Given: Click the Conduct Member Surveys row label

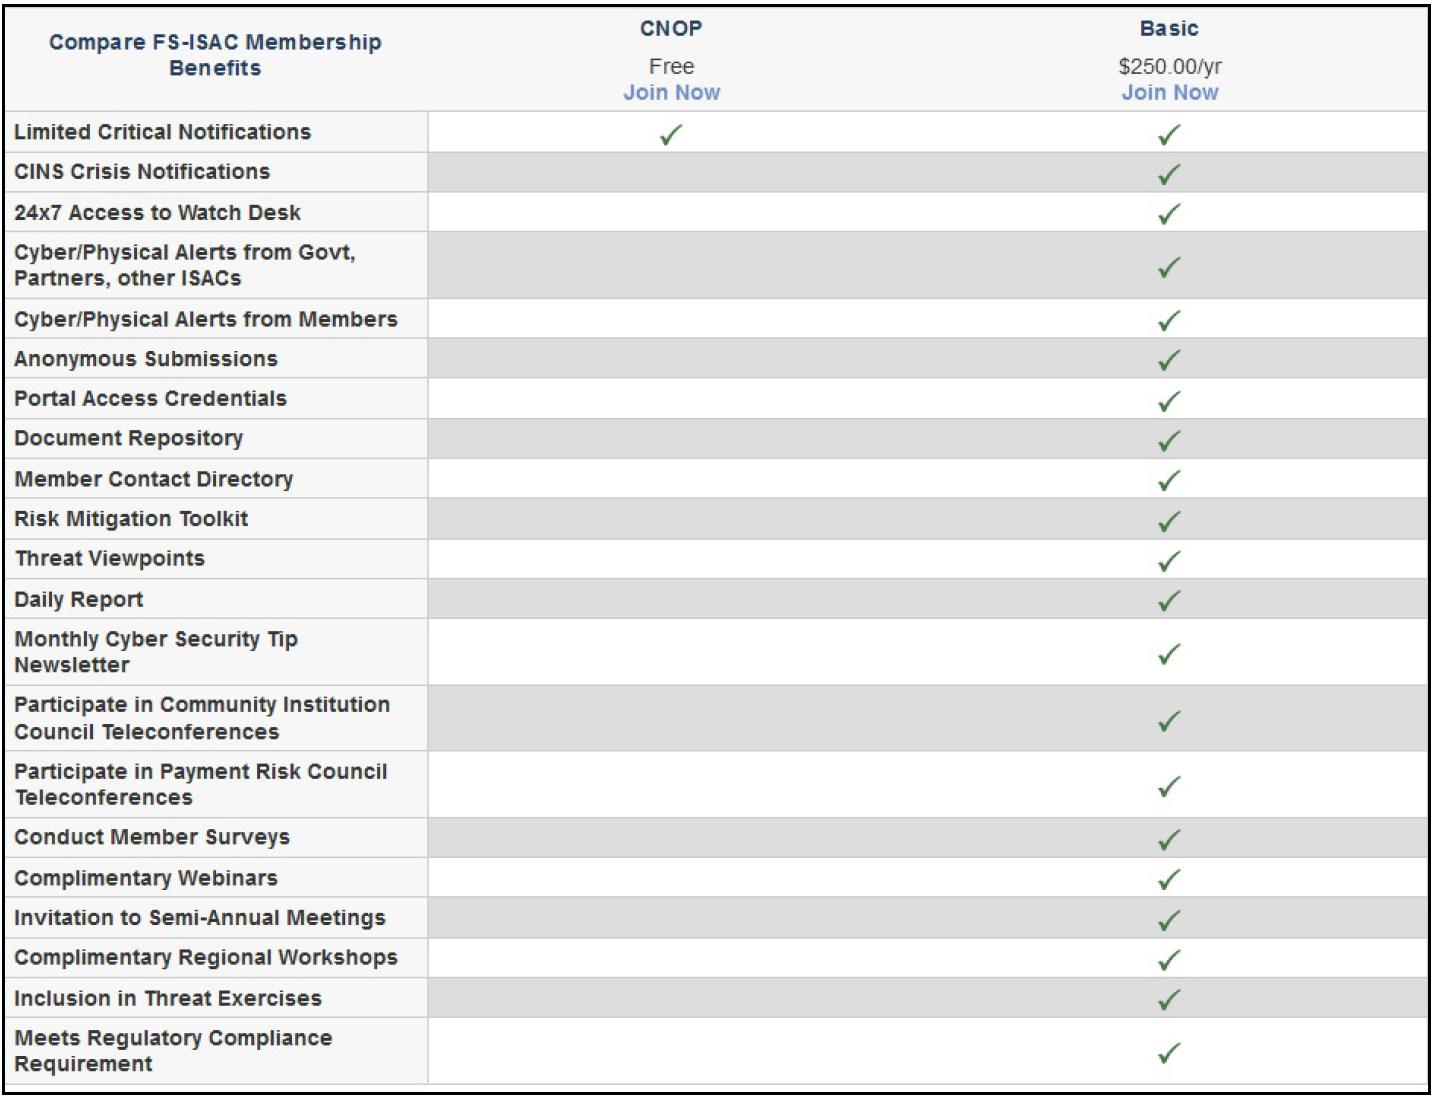Looking at the screenshot, I should (x=152, y=838).
